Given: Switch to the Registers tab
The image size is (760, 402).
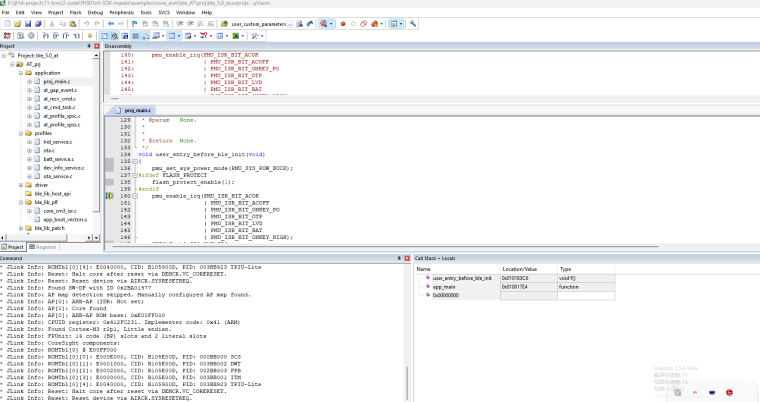Looking at the screenshot, I should (44, 246).
